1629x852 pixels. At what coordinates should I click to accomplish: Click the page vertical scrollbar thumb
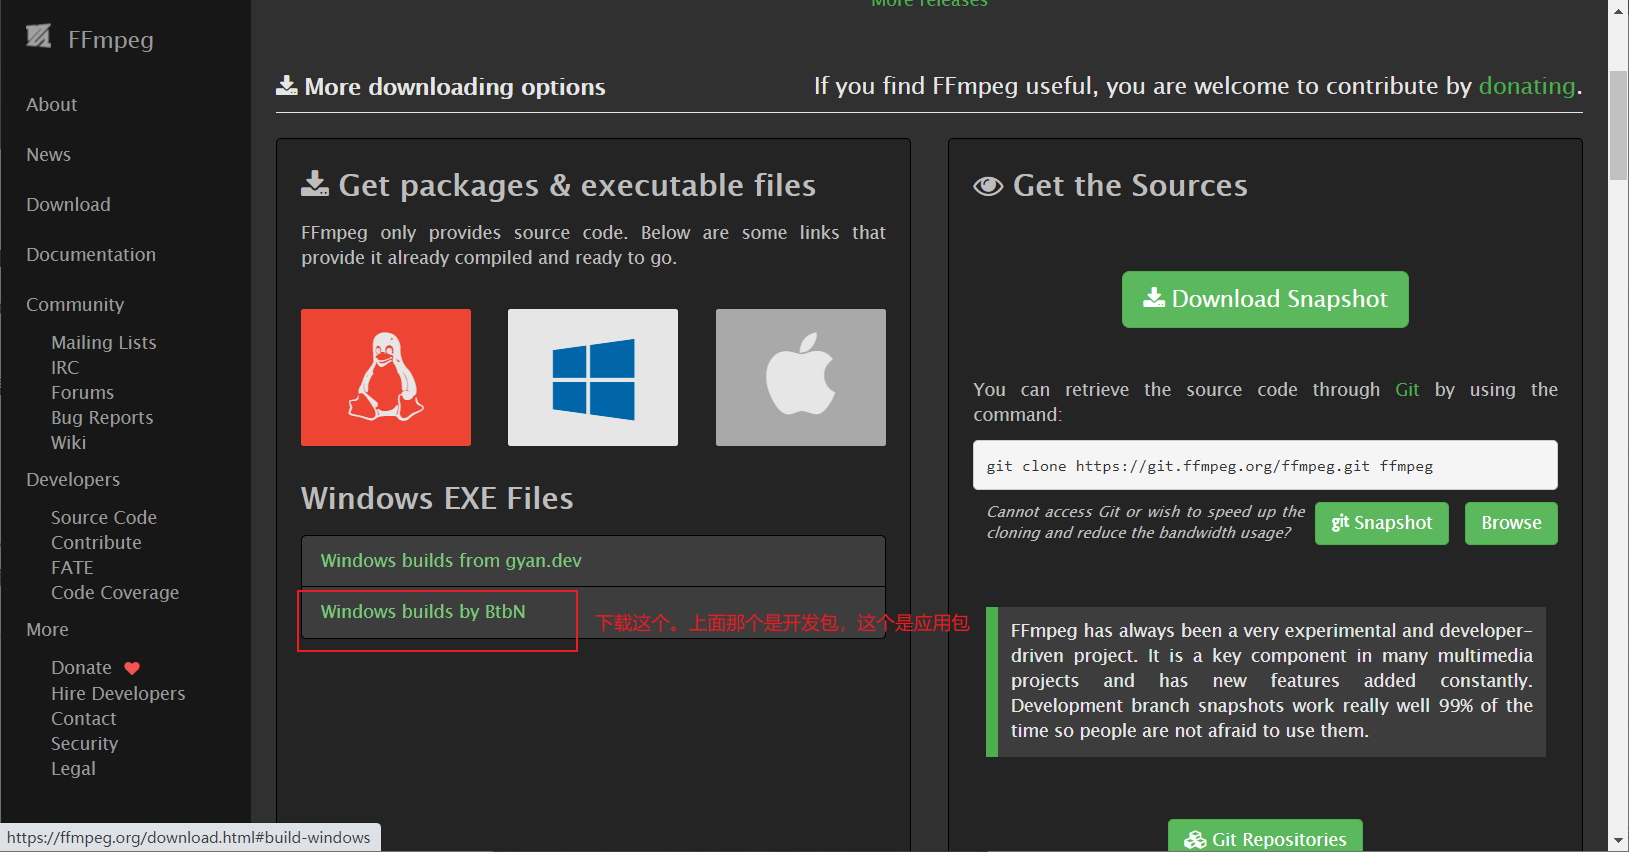1618,126
